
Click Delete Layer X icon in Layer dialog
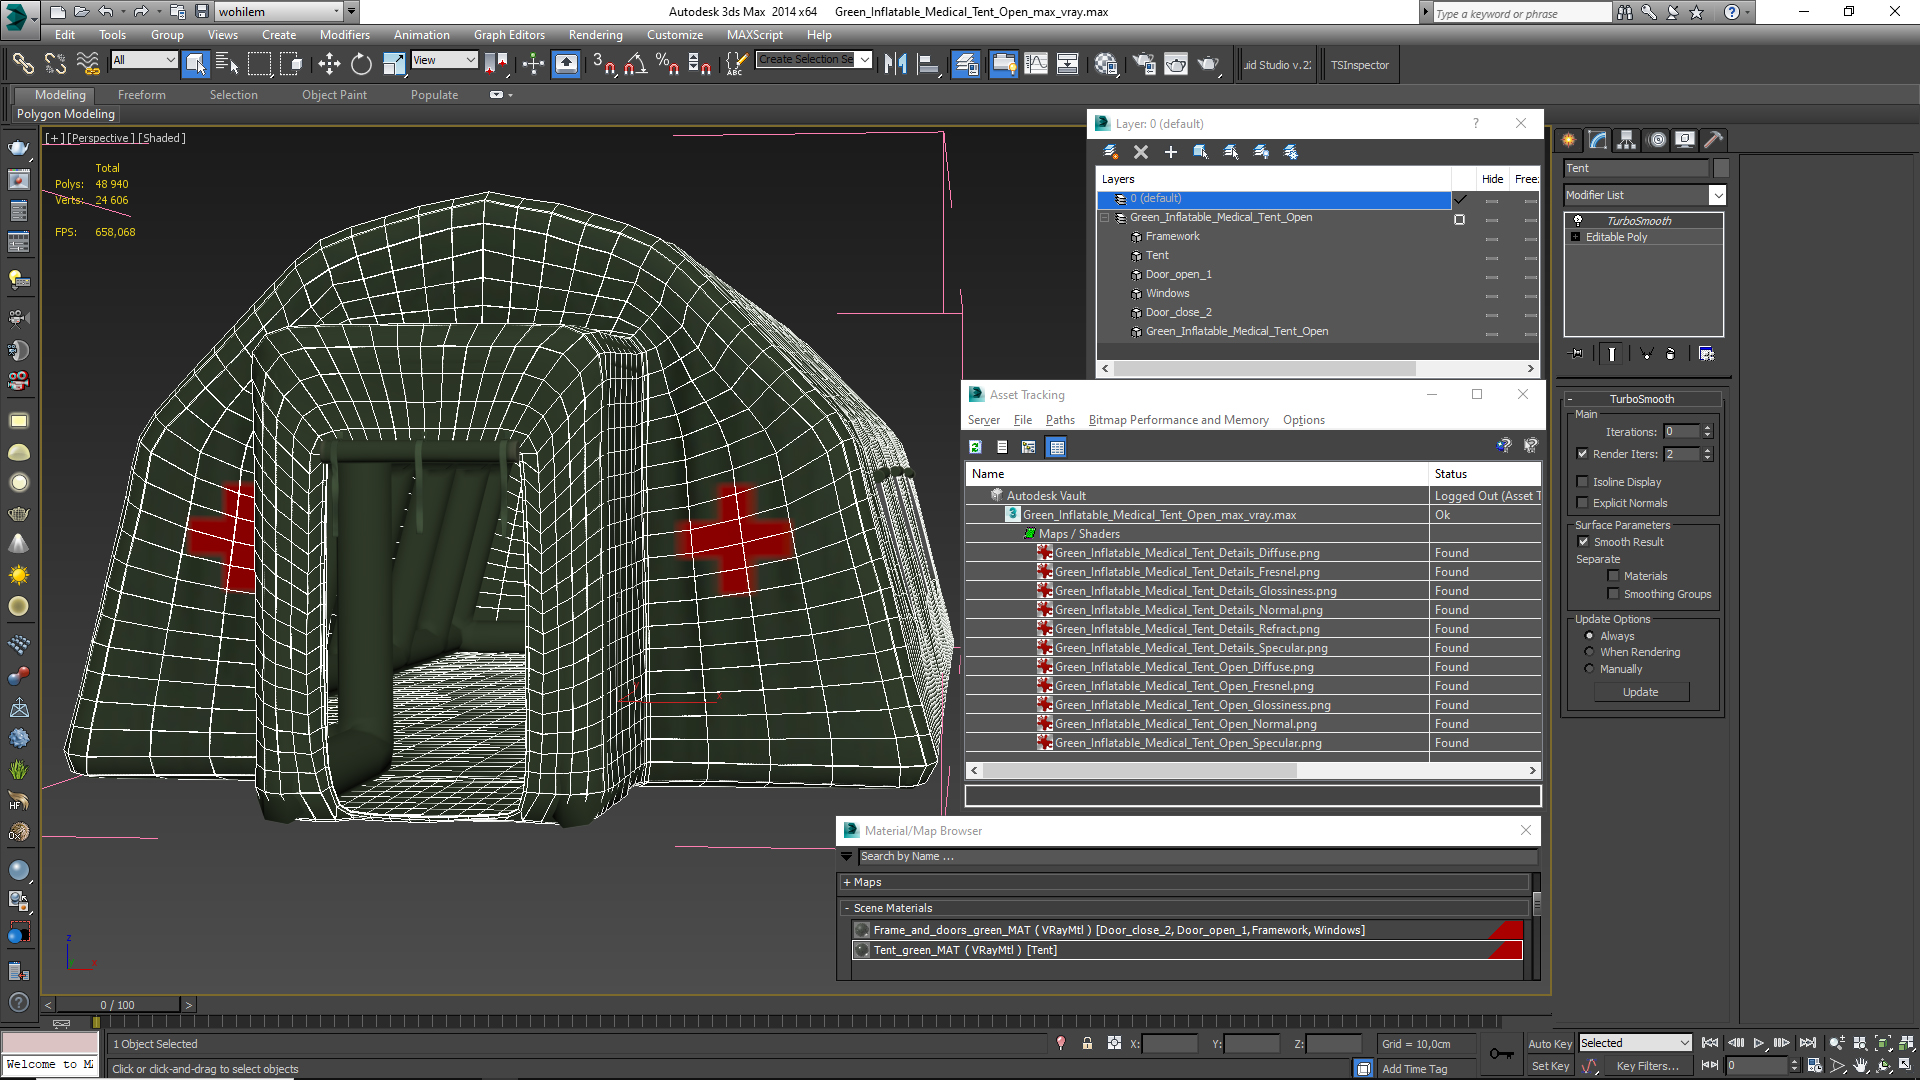[1140, 152]
